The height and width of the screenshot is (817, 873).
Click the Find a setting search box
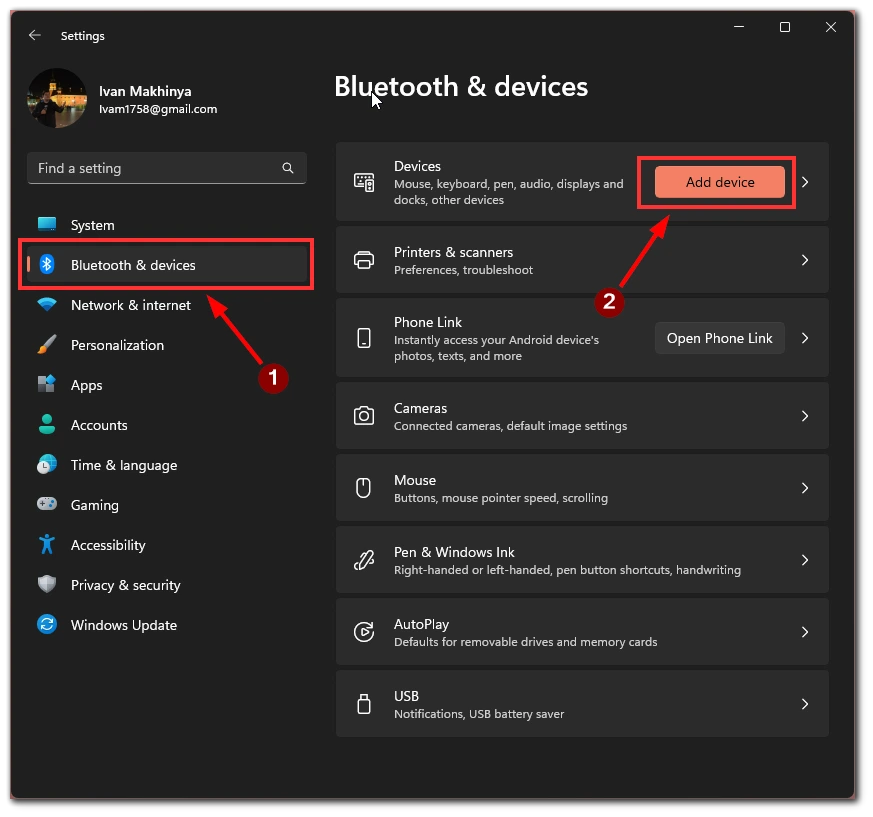click(166, 168)
